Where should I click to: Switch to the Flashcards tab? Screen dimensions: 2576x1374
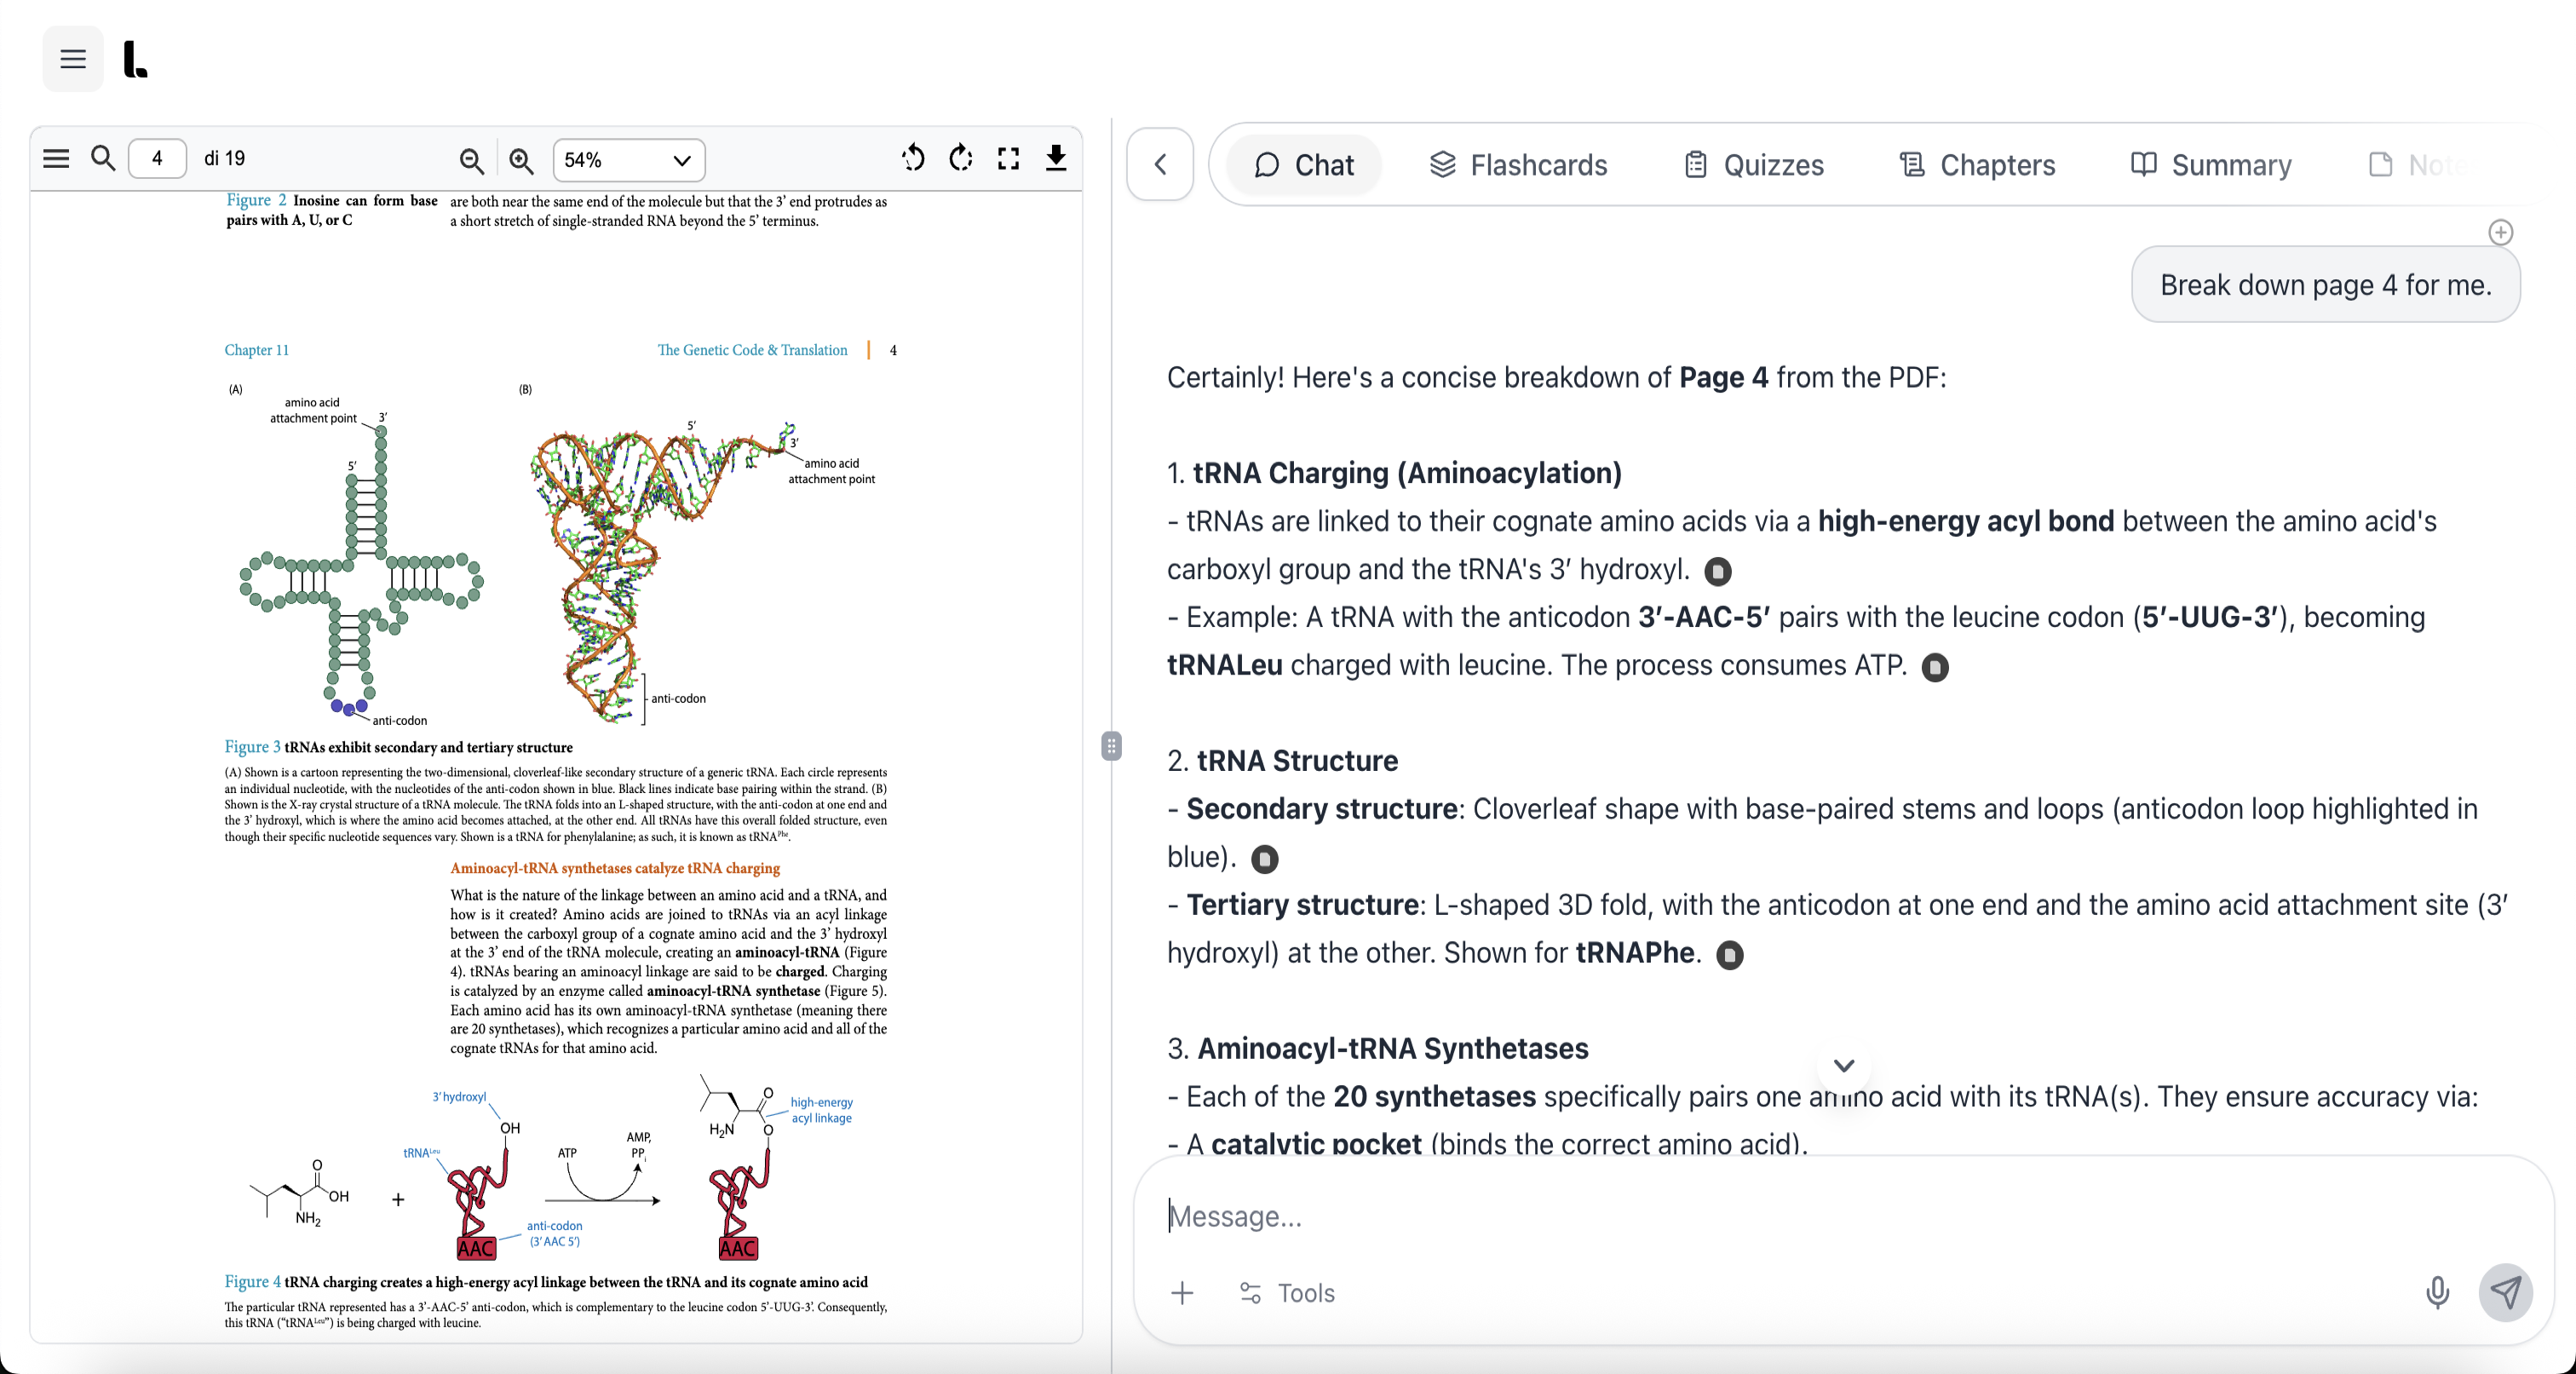click(1518, 165)
